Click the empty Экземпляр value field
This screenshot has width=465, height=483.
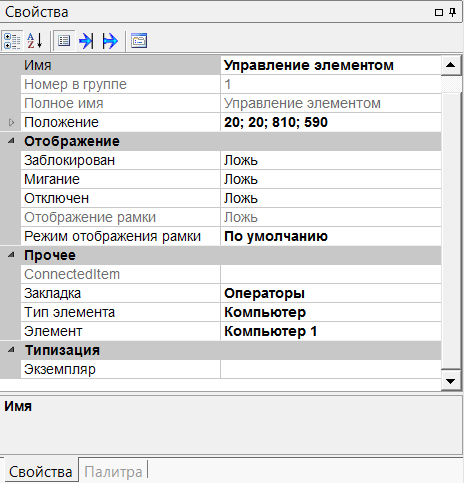[x=331, y=369]
